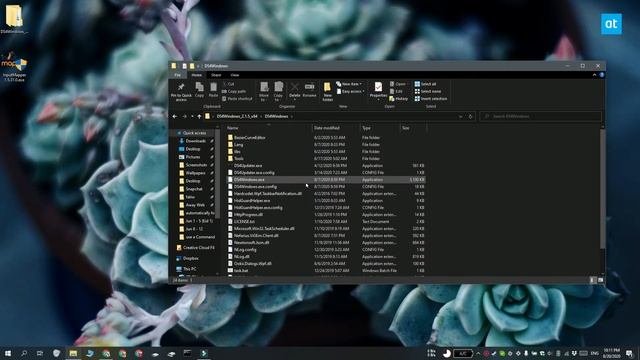This screenshot has width=640, height=360.
Task: Open the Copy to menu
Action: (x=278, y=91)
